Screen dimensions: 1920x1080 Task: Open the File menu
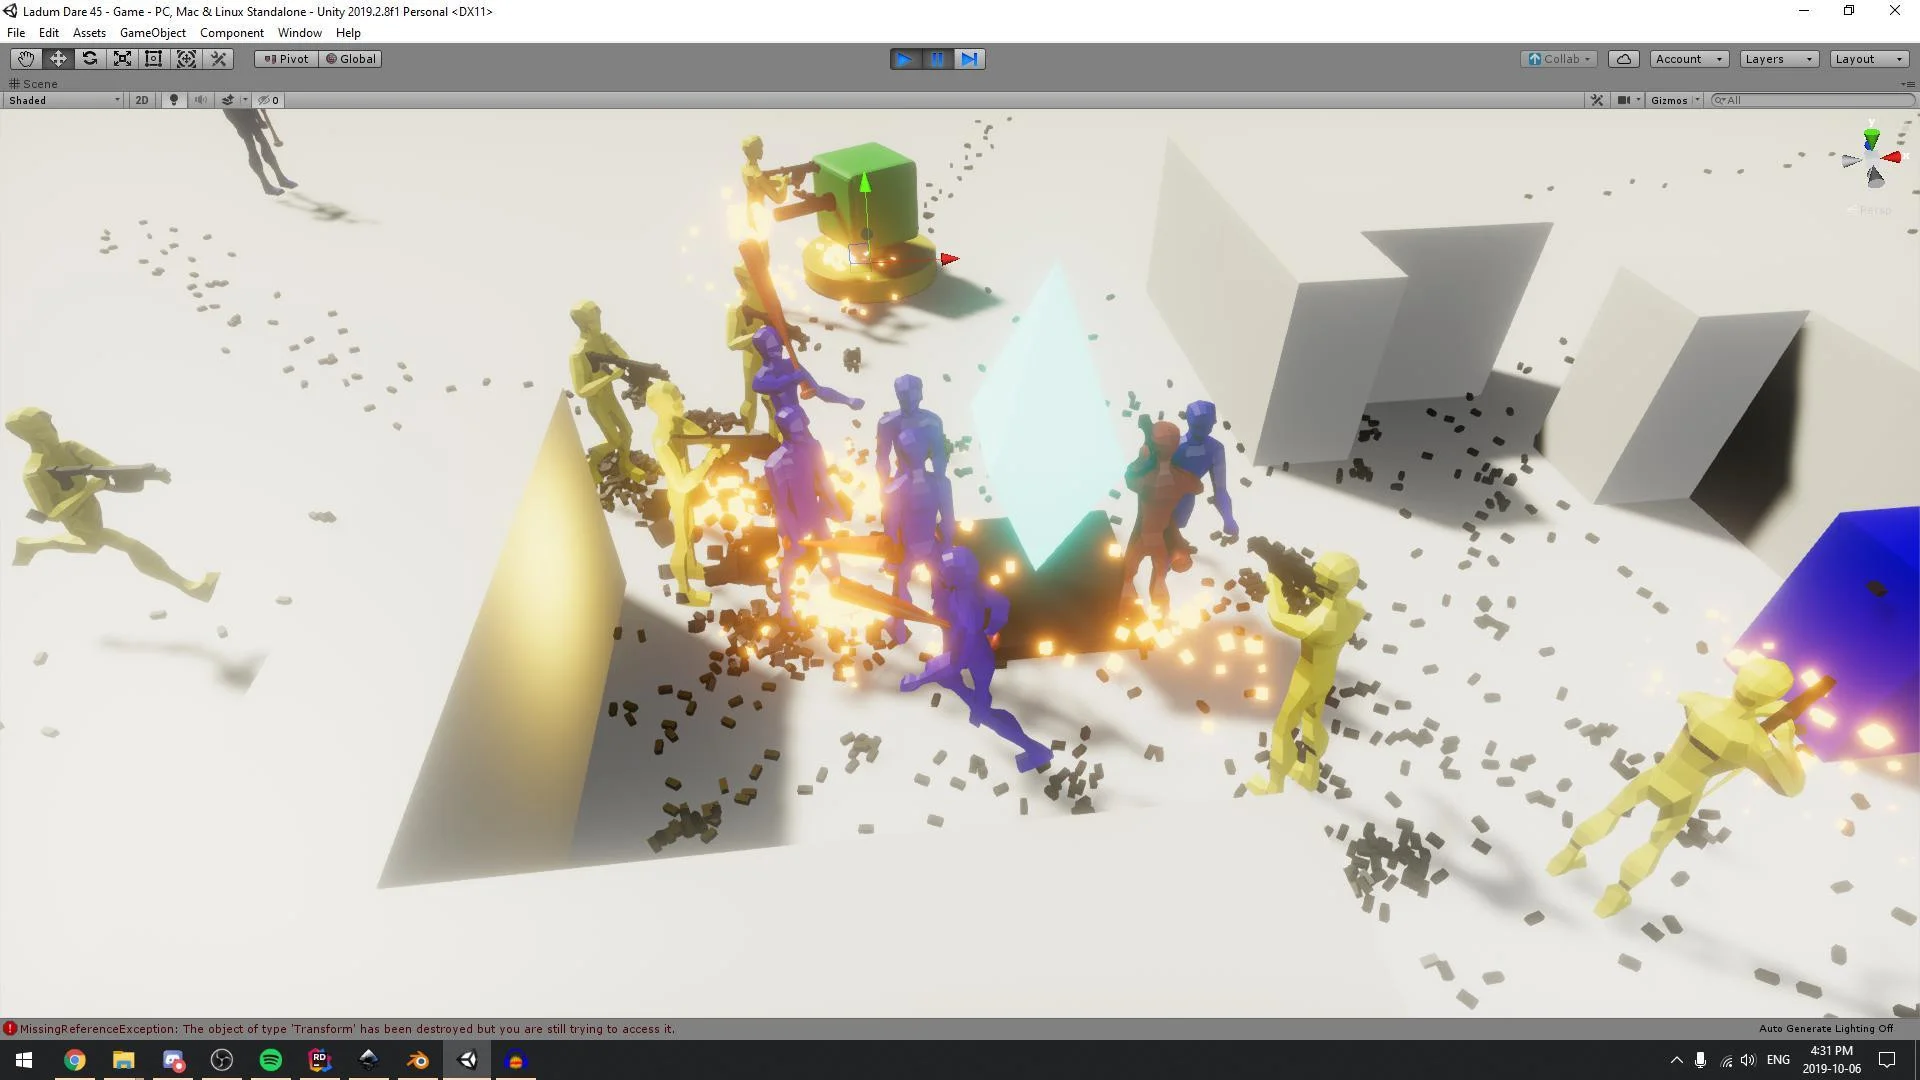[16, 33]
